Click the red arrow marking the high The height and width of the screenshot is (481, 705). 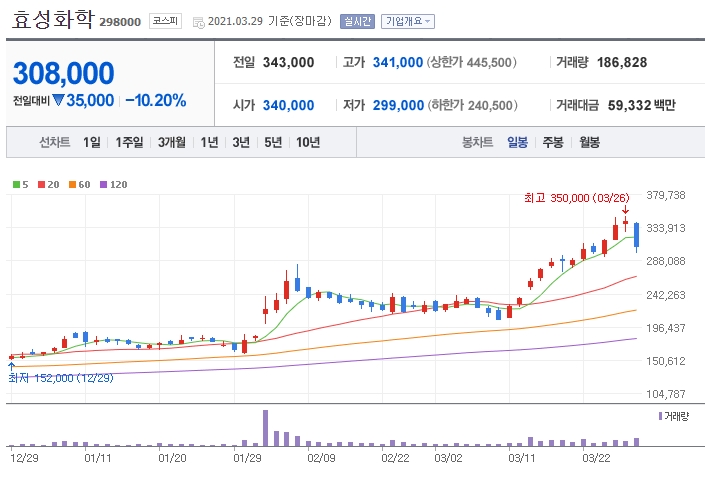pyautogui.click(x=625, y=210)
